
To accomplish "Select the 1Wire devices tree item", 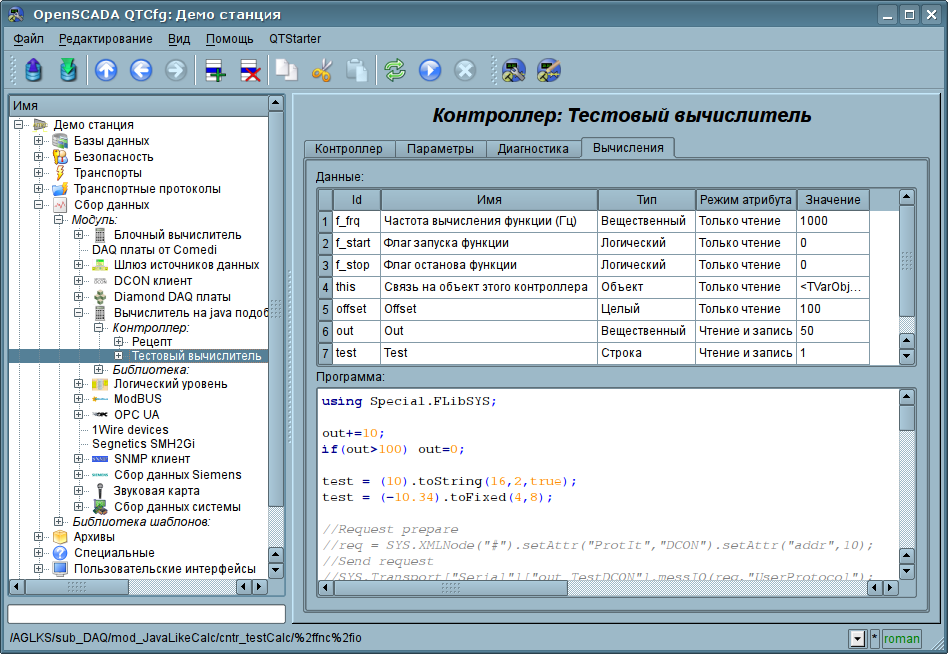I will coord(130,430).
